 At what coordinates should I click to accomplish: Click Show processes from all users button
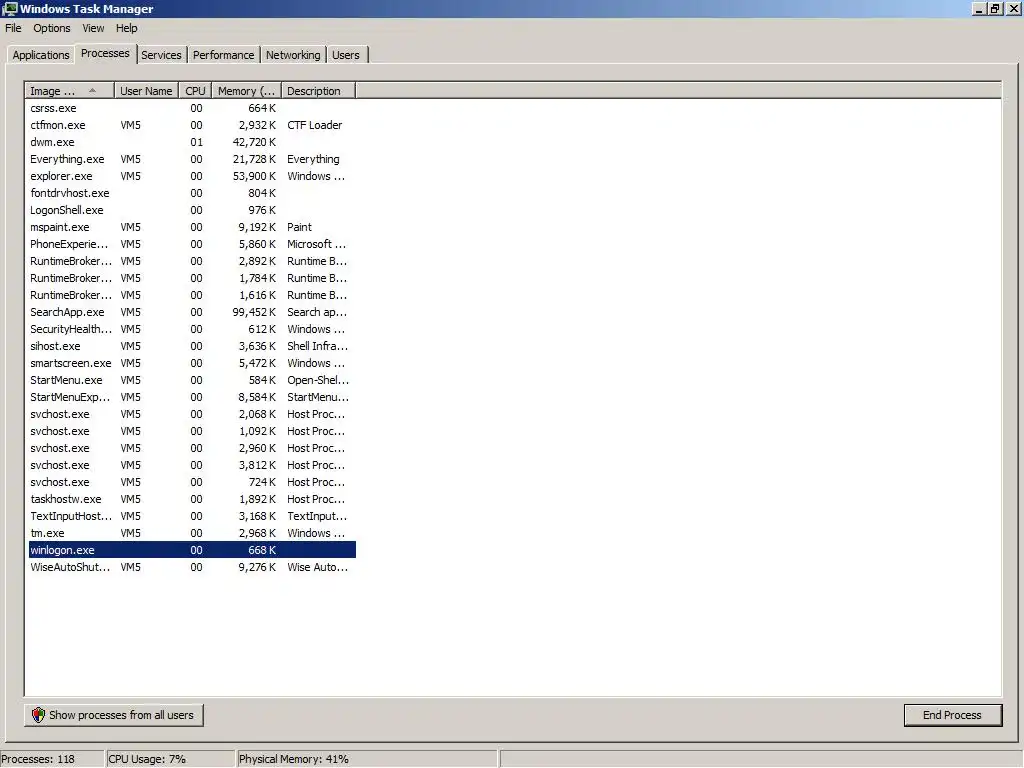(x=114, y=715)
